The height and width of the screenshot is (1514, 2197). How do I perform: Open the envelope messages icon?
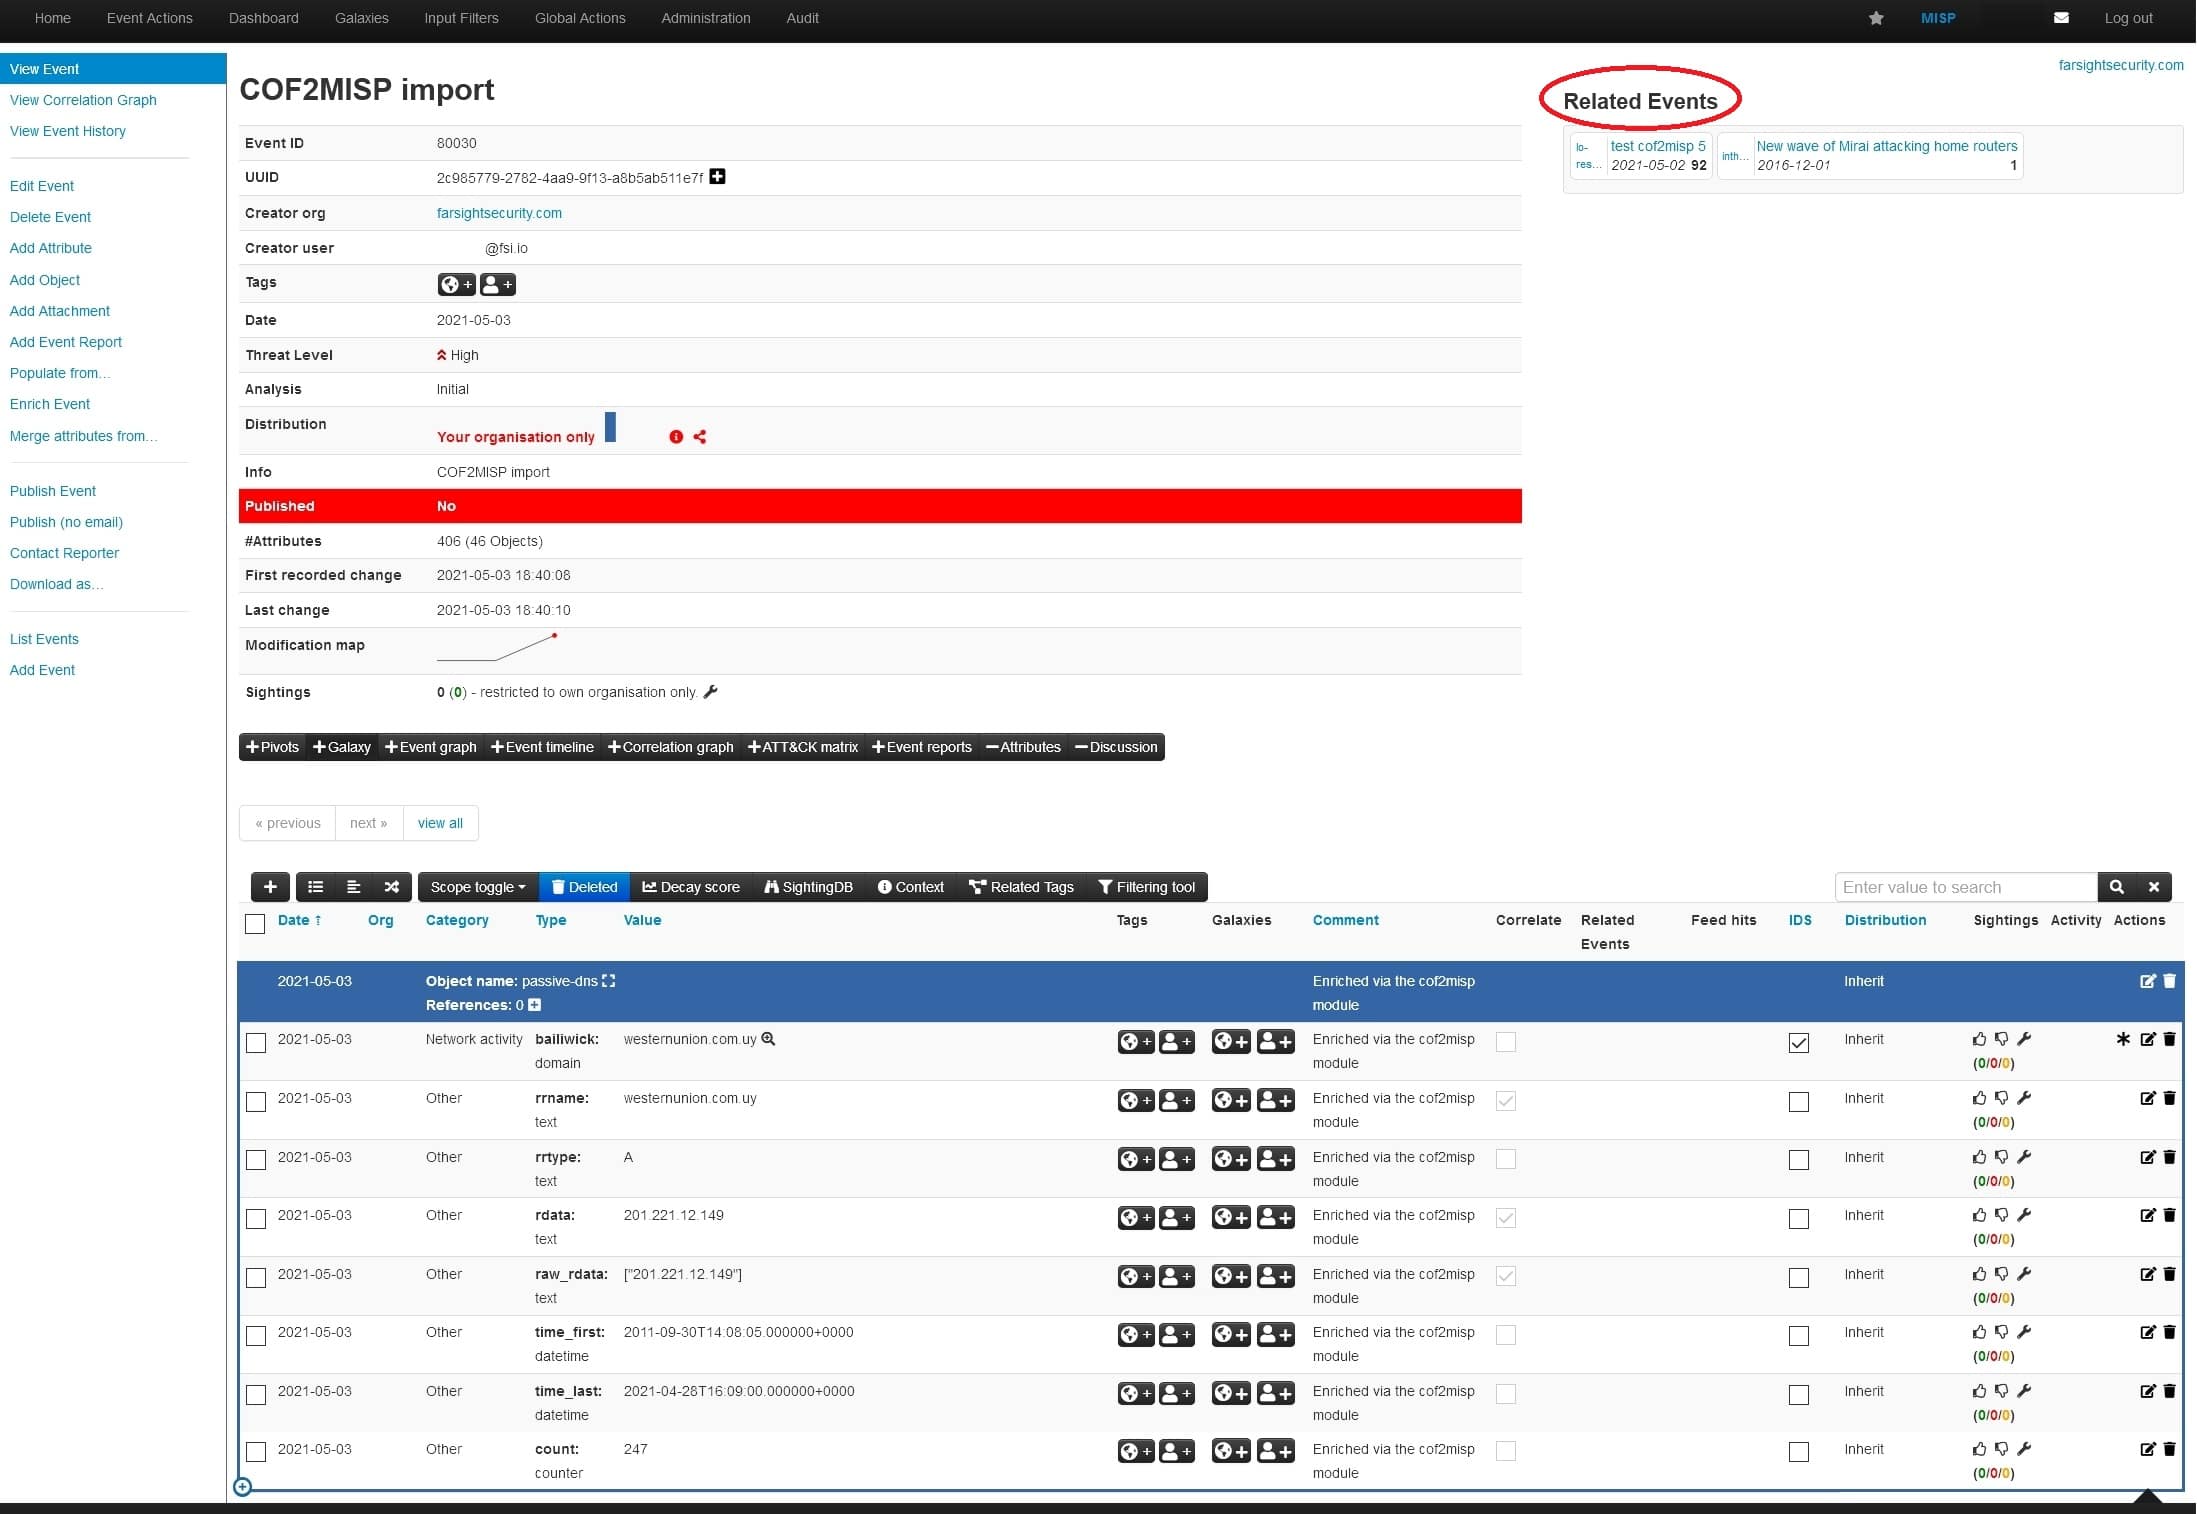(x=2061, y=18)
